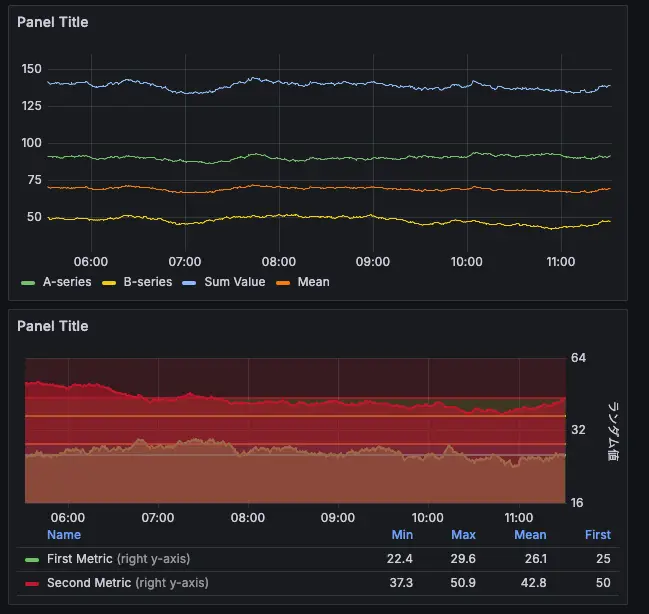Viewport: 649px width, 614px height.
Task: Click the blue Sum Value legend swatch
Action: (189, 283)
